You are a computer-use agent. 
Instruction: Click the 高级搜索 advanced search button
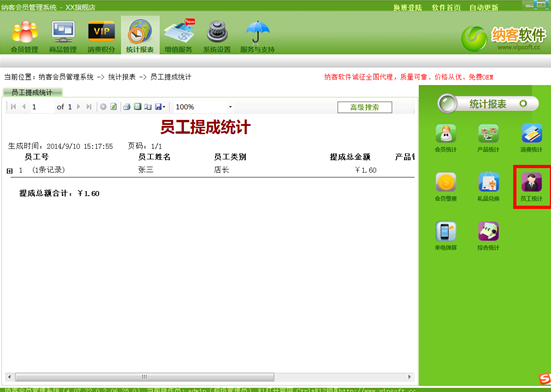click(x=364, y=107)
